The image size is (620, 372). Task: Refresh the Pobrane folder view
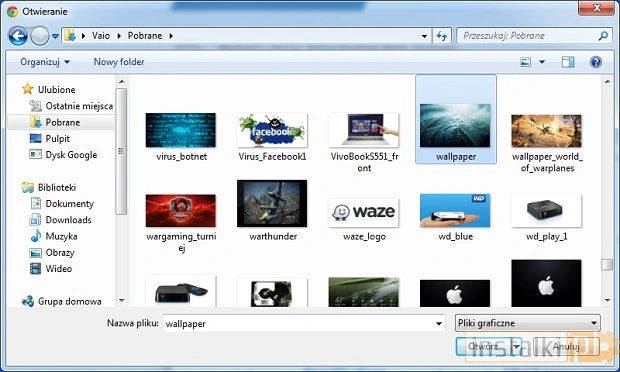(442, 36)
